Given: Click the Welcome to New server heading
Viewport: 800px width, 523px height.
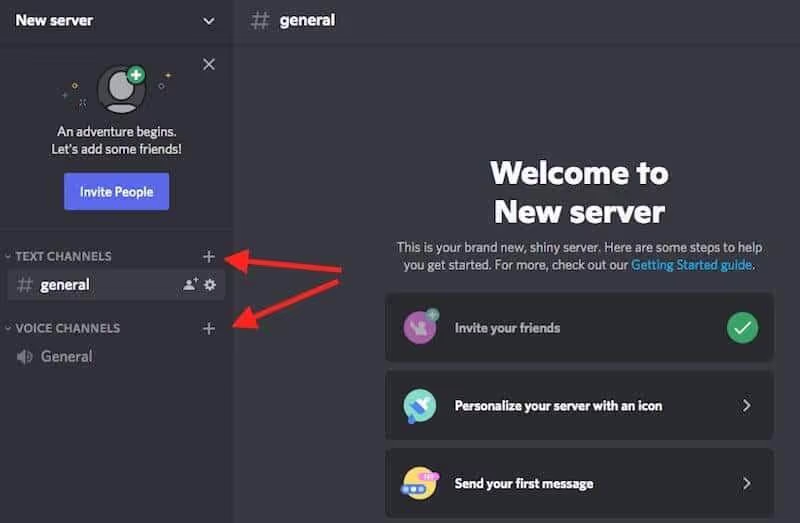Looking at the screenshot, I should pyautogui.click(x=580, y=192).
